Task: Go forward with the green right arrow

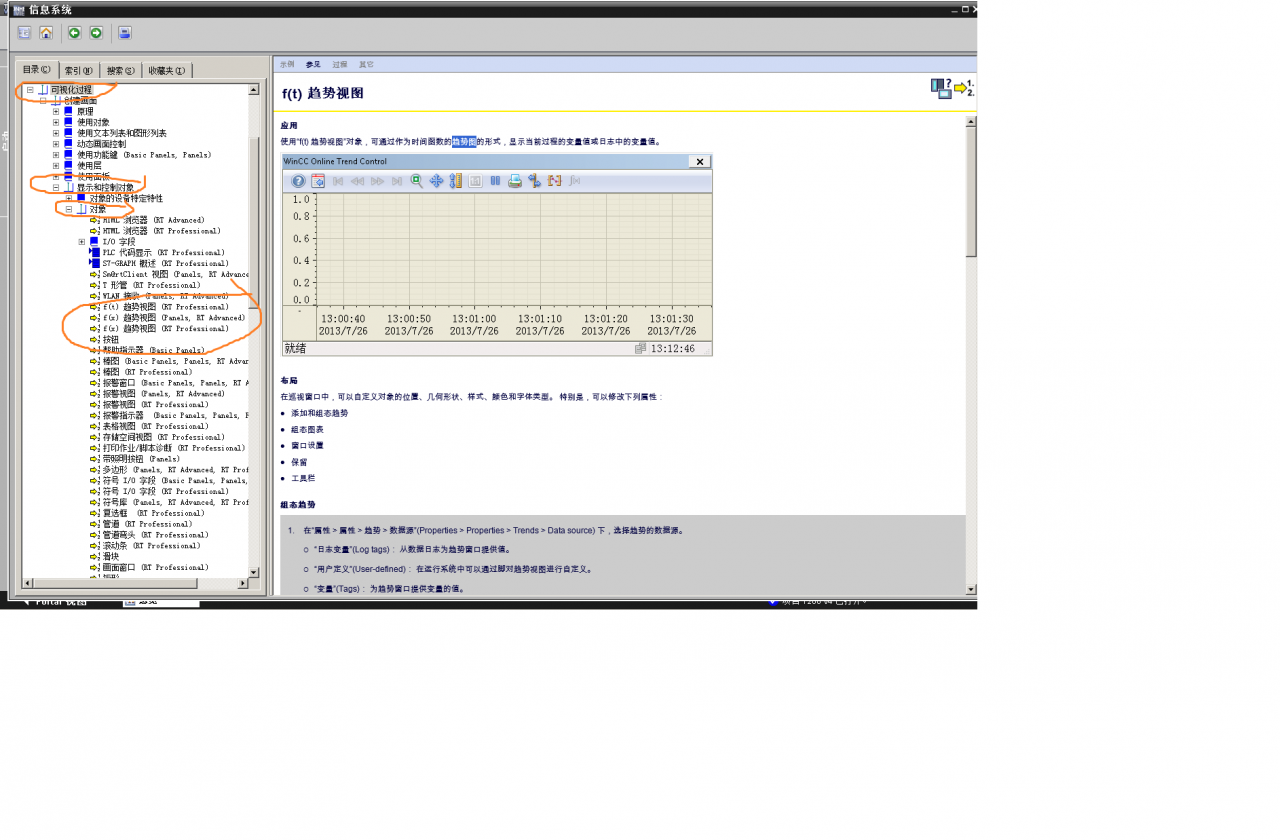Action: tap(96, 33)
